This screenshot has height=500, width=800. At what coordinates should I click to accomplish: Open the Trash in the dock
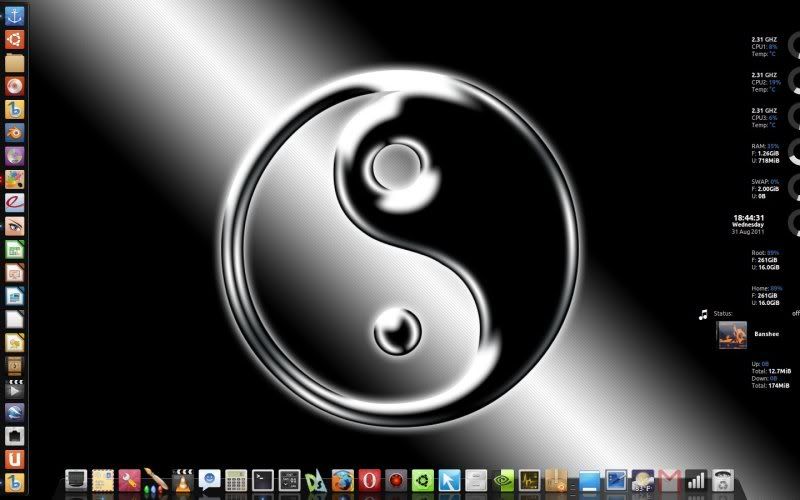click(x=722, y=481)
